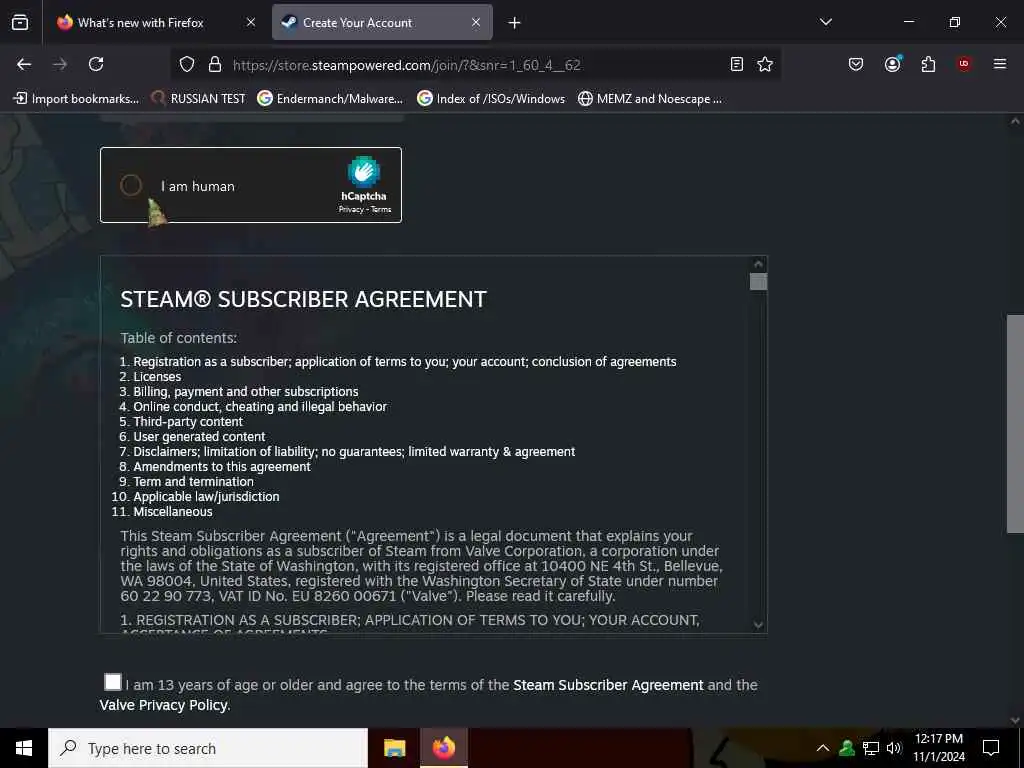Jump to Miscellaneous section
The height and width of the screenshot is (768, 1024).
point(173,512)
